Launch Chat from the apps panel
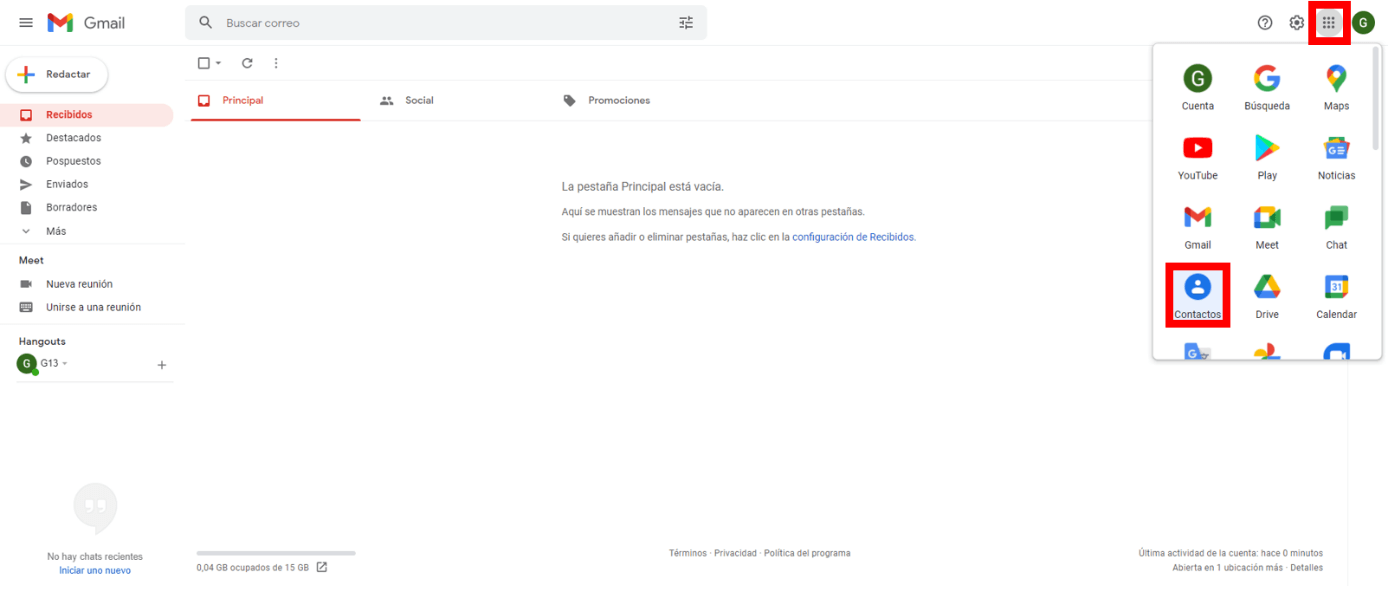Viewport: 1388px width, 598px height. [x=1336, y=228]
